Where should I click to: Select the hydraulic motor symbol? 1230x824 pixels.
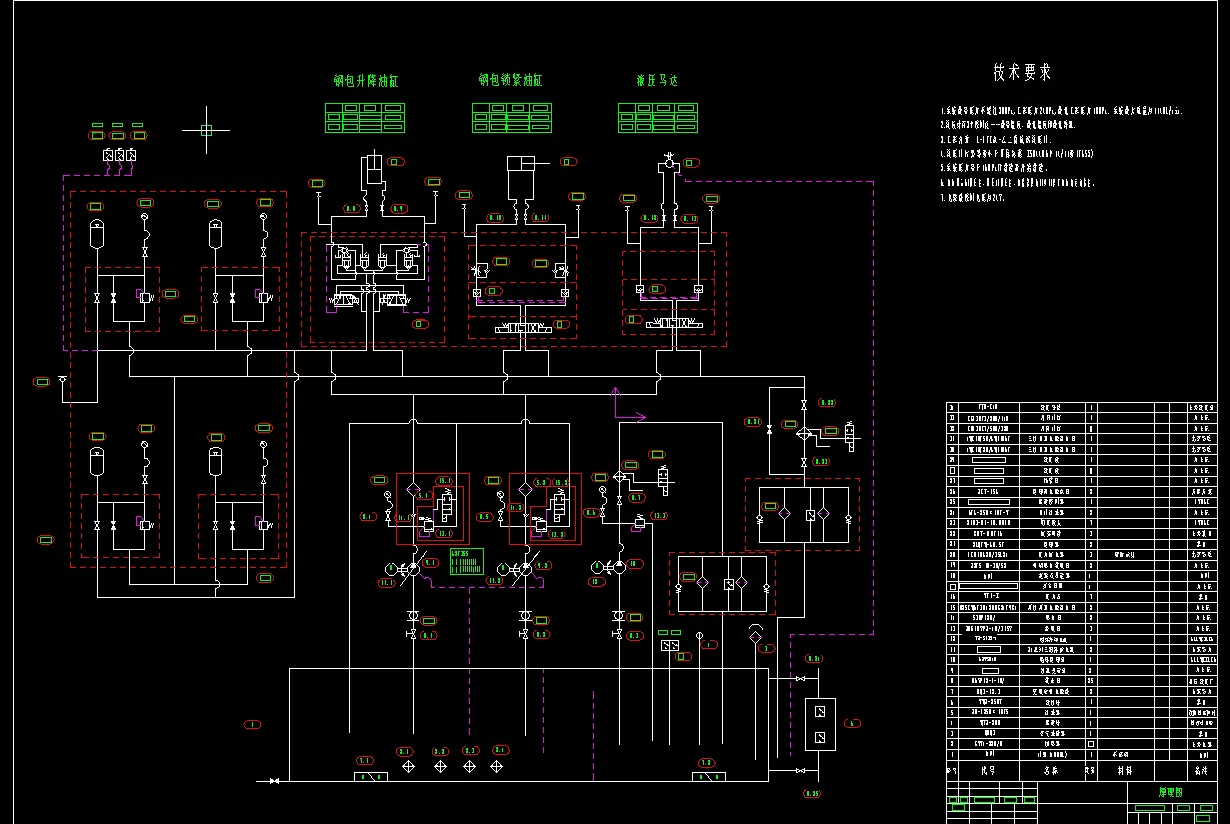pos(667,160)
